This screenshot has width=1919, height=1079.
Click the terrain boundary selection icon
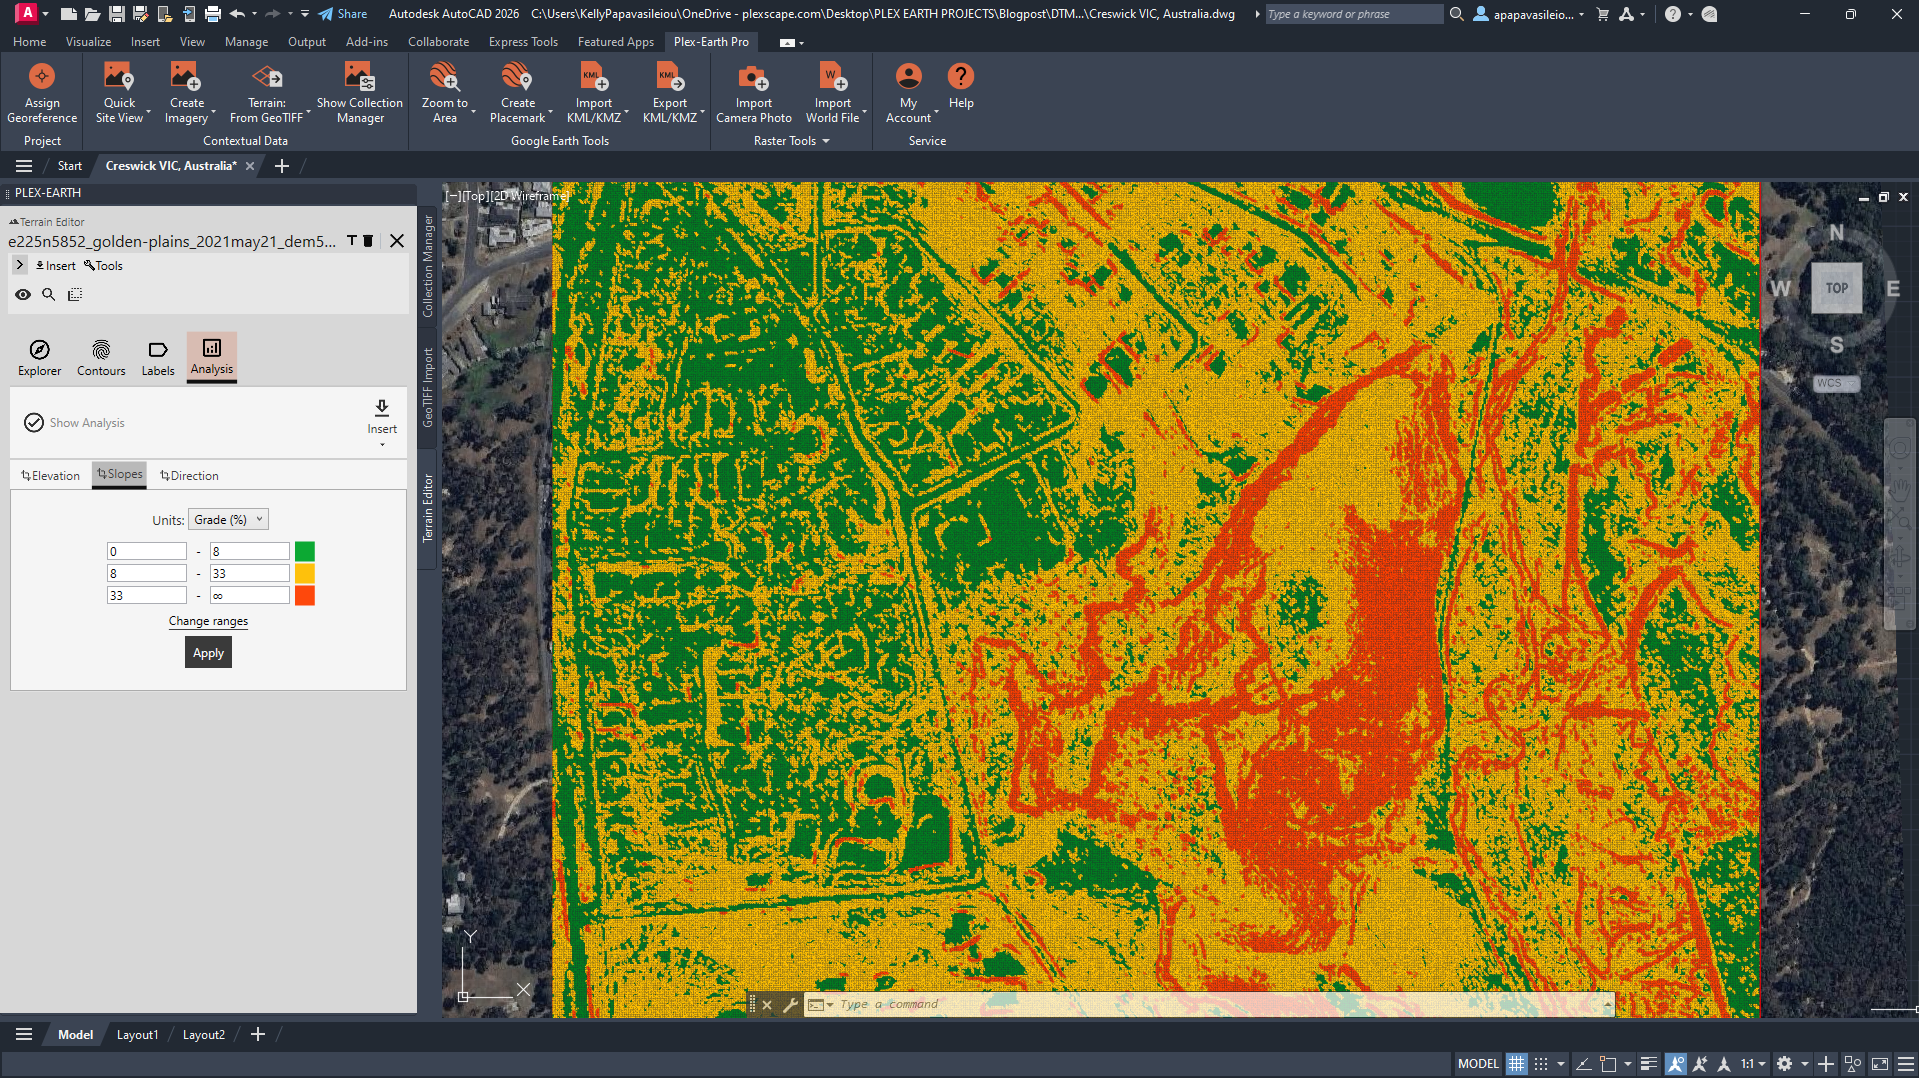click(75, 295)
